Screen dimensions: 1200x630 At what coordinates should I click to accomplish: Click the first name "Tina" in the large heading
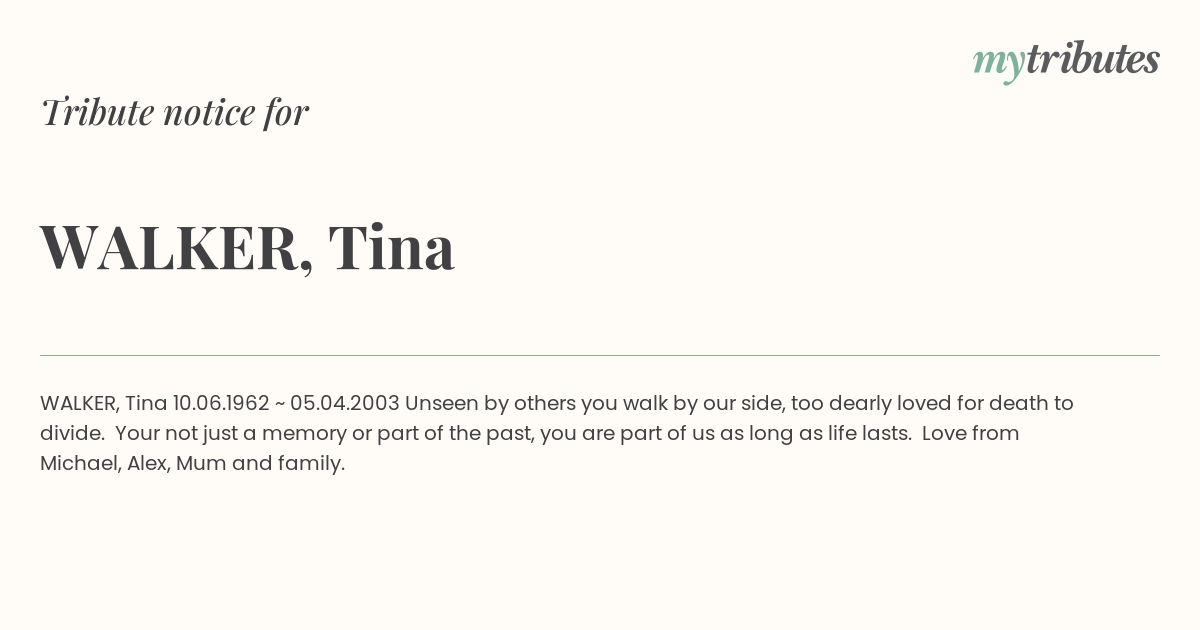pyautogui.click(x=392, y=246)
